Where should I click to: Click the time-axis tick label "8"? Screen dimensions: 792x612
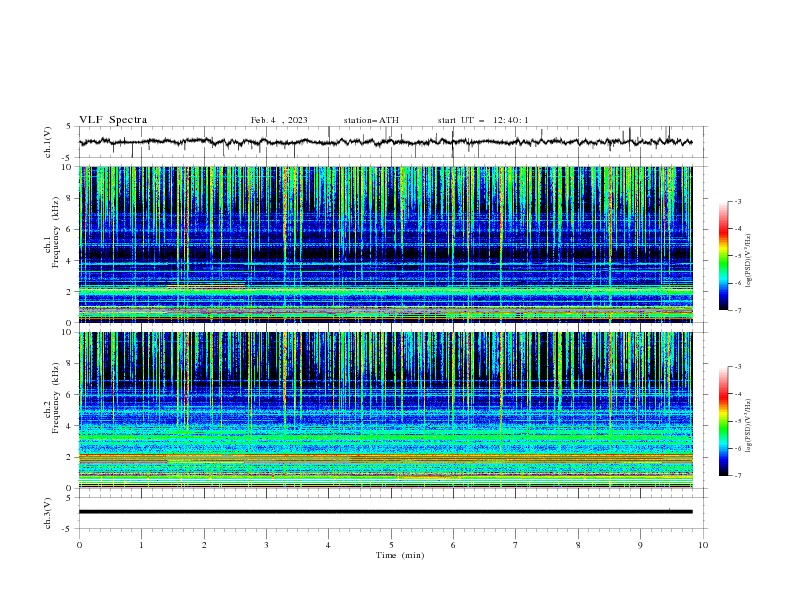[x=578, y=545]
